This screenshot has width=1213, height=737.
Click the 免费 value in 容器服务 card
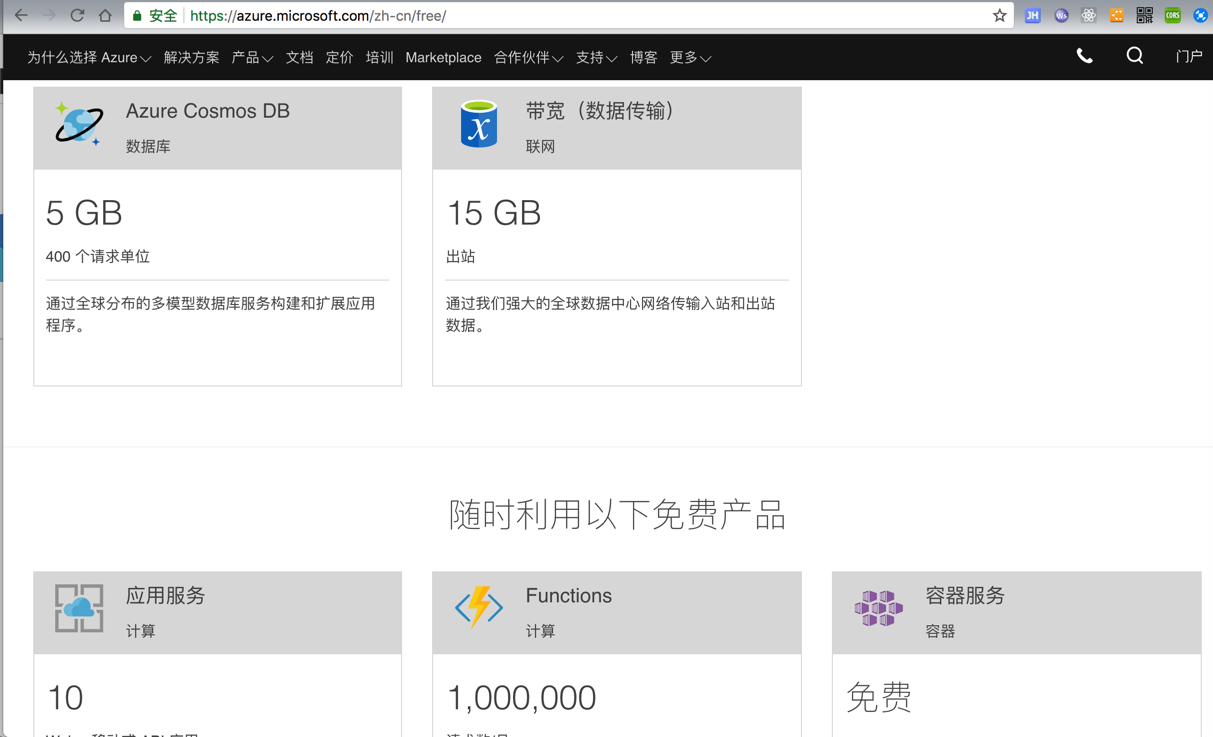coord(879,698)
